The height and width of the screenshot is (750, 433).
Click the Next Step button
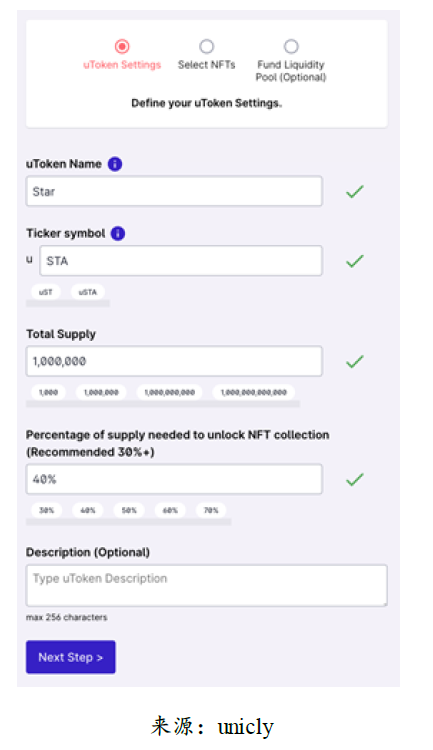coord(71,657)
